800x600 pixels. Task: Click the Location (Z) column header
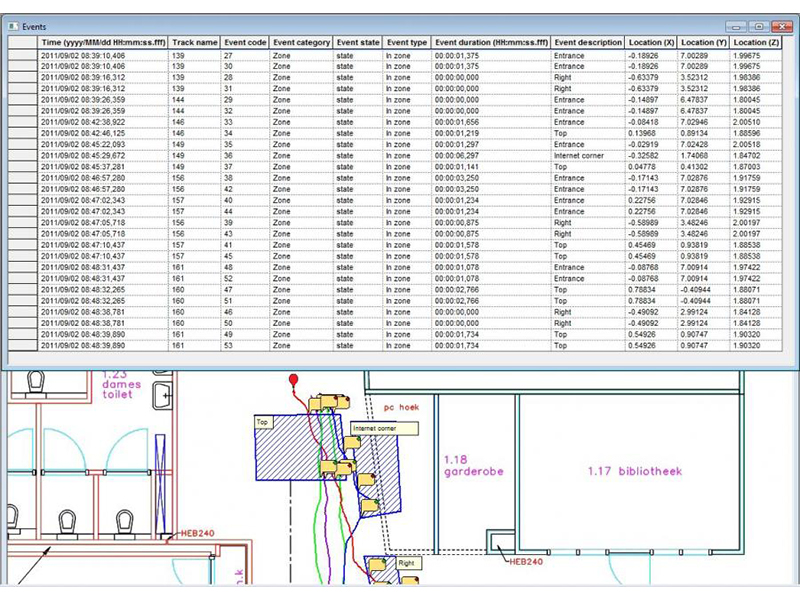[x=757, y=43]
